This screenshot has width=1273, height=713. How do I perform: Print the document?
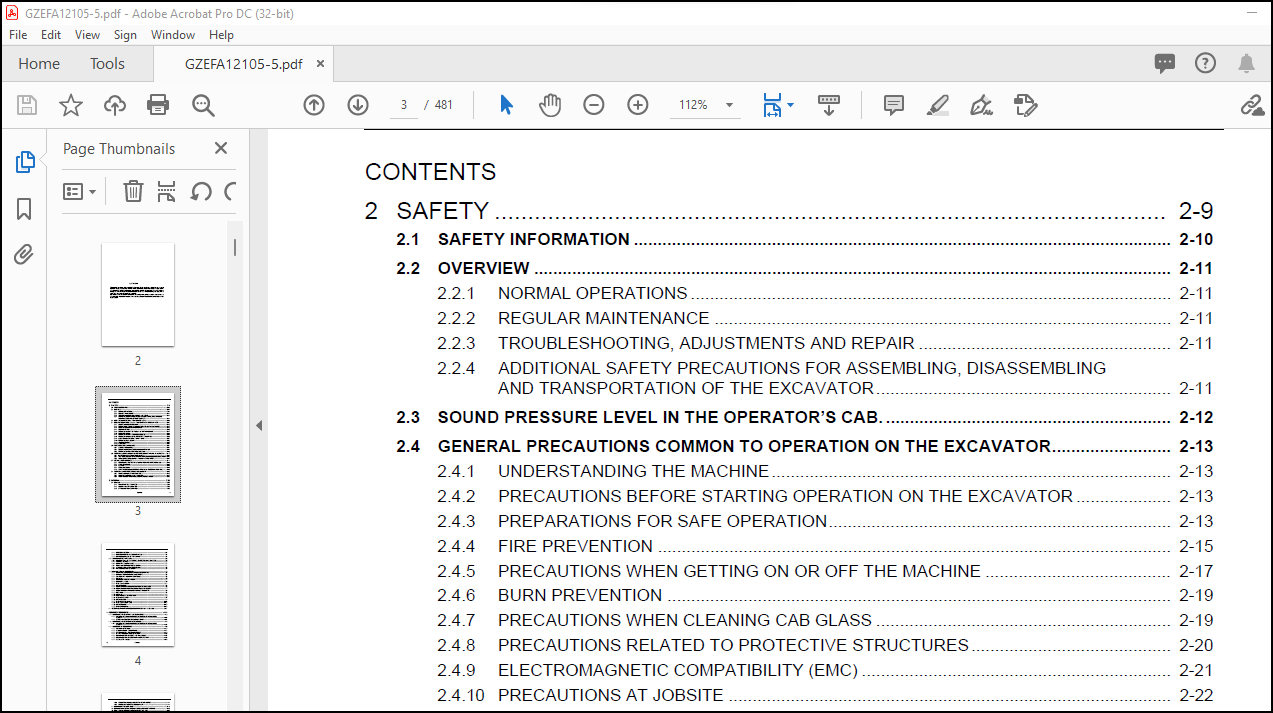point(158,105)
